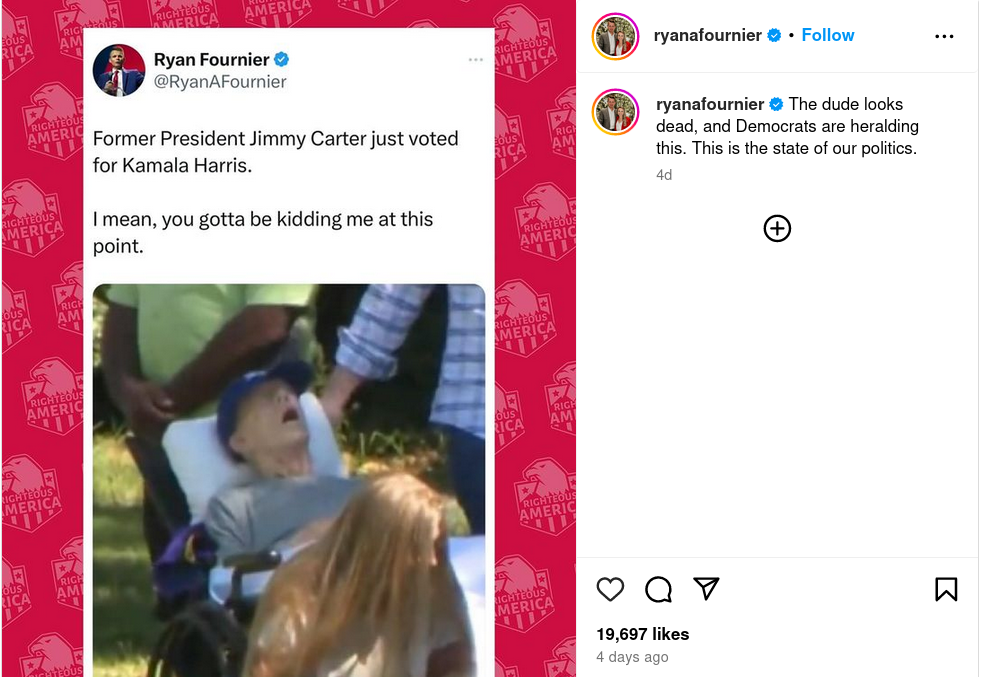The width and height of the screenshot is (1005, 677).
Task: Open ryanafournier username in the caption
Action: [710, 104]
